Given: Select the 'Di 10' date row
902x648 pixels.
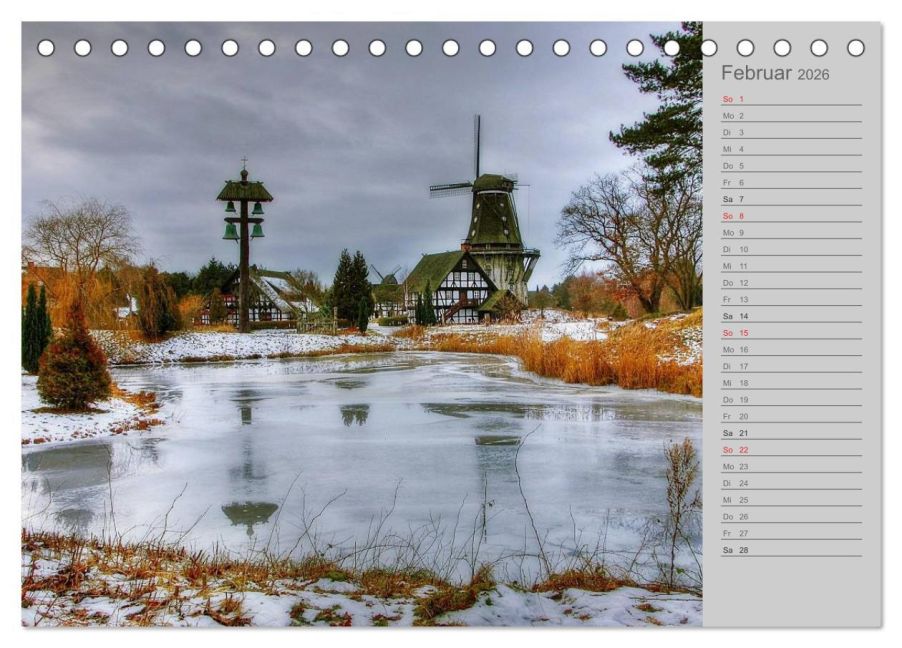Looking at the screenshot, I should 792,249.
